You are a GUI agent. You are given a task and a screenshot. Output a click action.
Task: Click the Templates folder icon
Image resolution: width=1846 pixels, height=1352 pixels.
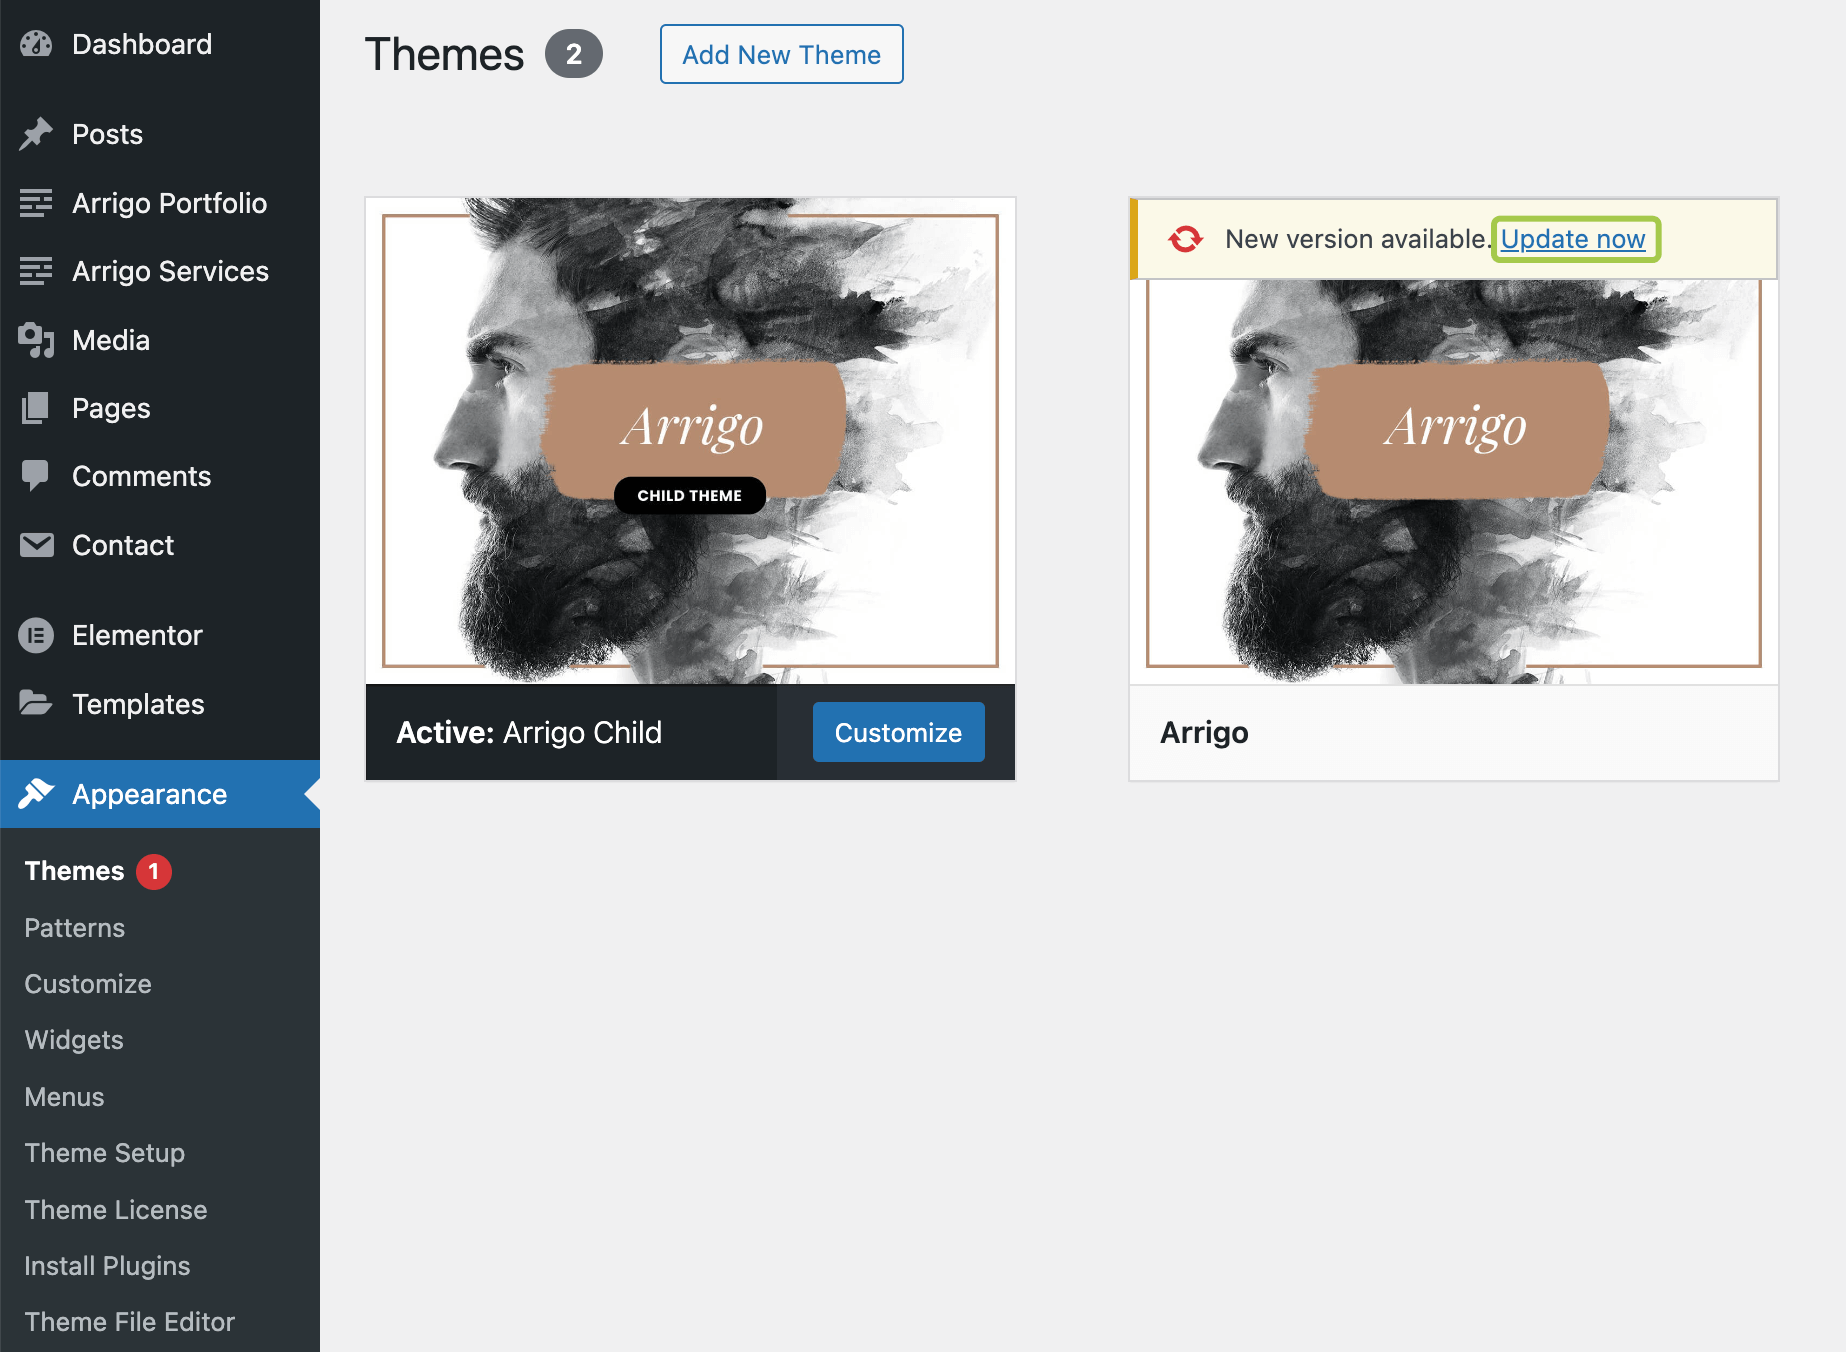tap(36, 704)
